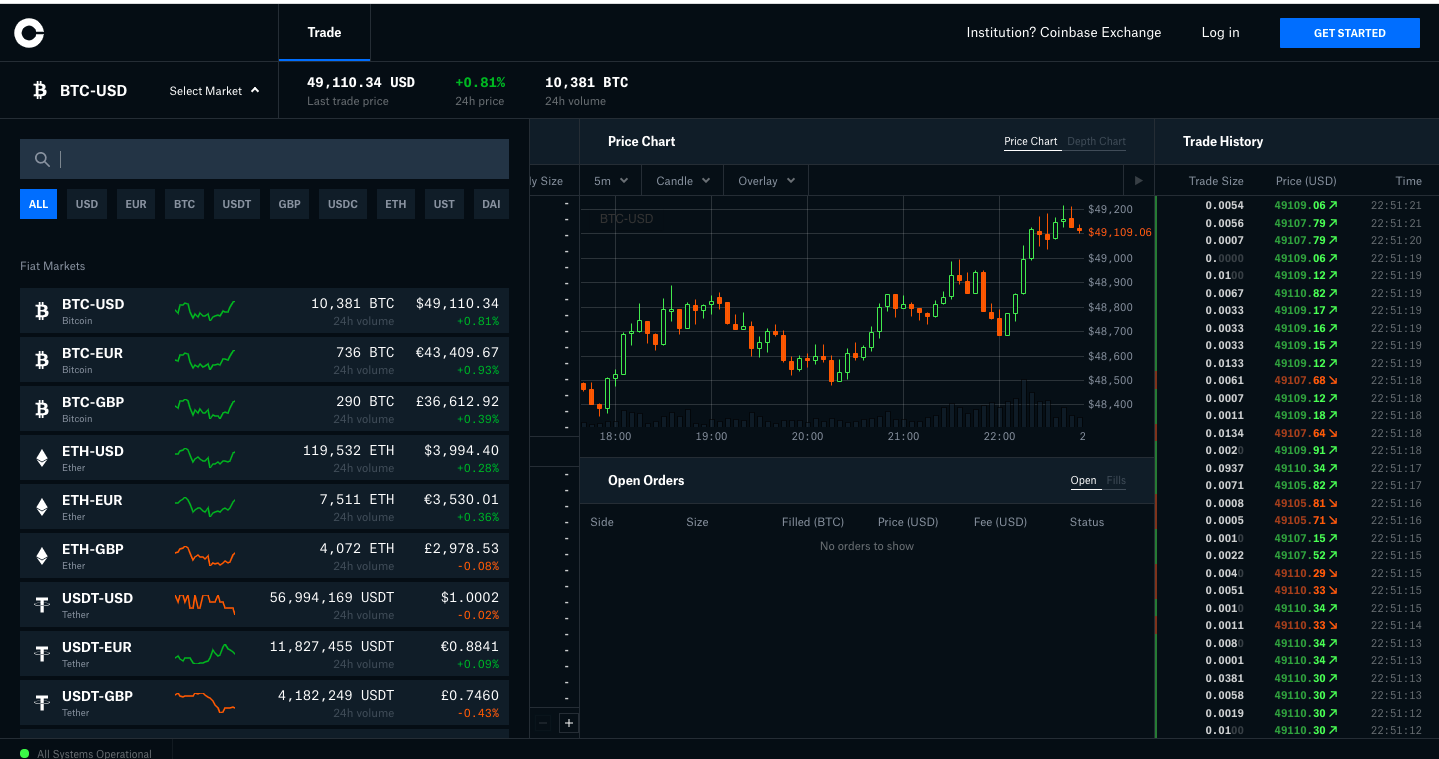This screenshot has width=1439, height=759.
Task: Click the Tether icon in USDT-EUR row
Action: coord(42,654)
